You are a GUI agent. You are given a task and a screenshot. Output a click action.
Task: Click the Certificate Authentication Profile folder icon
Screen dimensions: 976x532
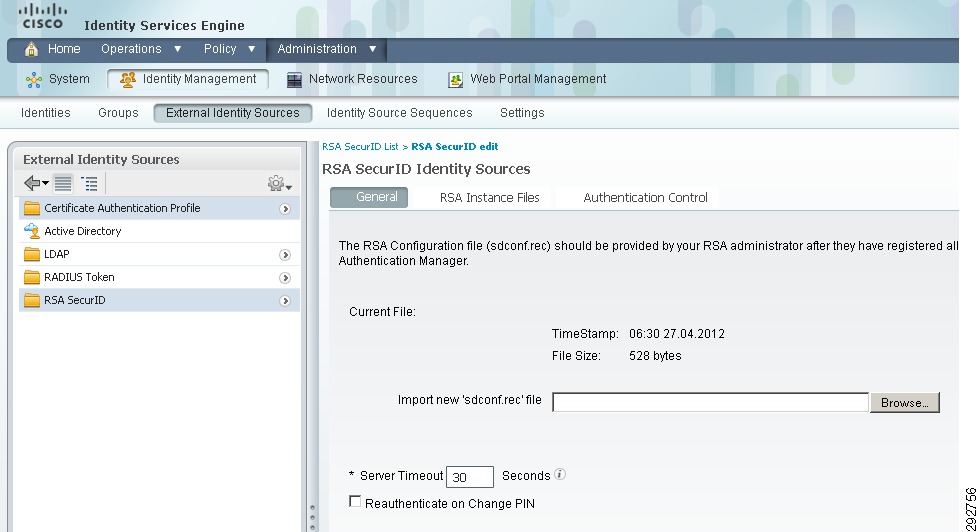pyautogui.click(x=32, y=208)
